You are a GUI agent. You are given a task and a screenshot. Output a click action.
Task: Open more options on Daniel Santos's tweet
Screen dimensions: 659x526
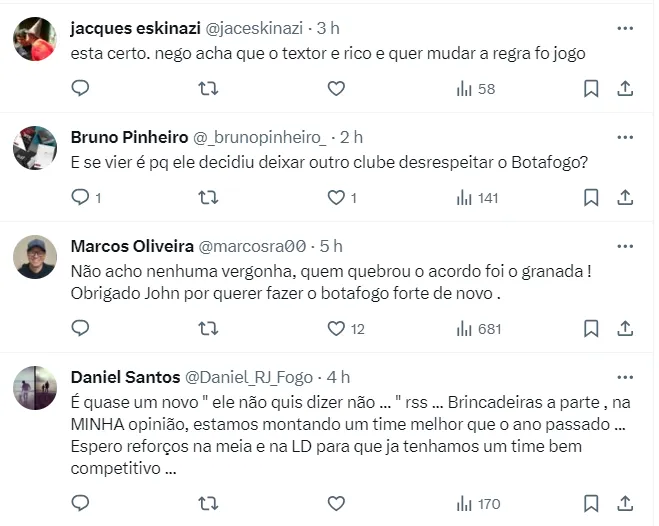(625, 377)
